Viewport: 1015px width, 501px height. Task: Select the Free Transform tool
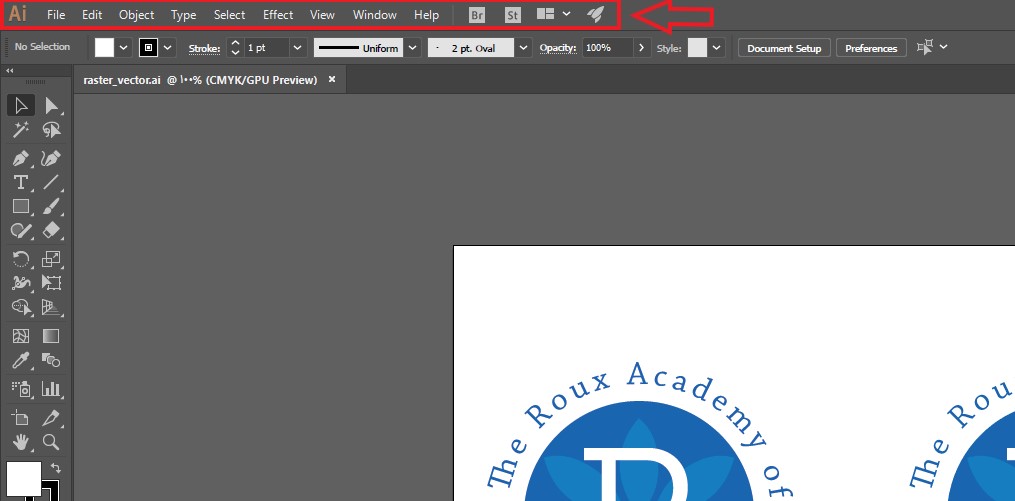tap(51, 283)
